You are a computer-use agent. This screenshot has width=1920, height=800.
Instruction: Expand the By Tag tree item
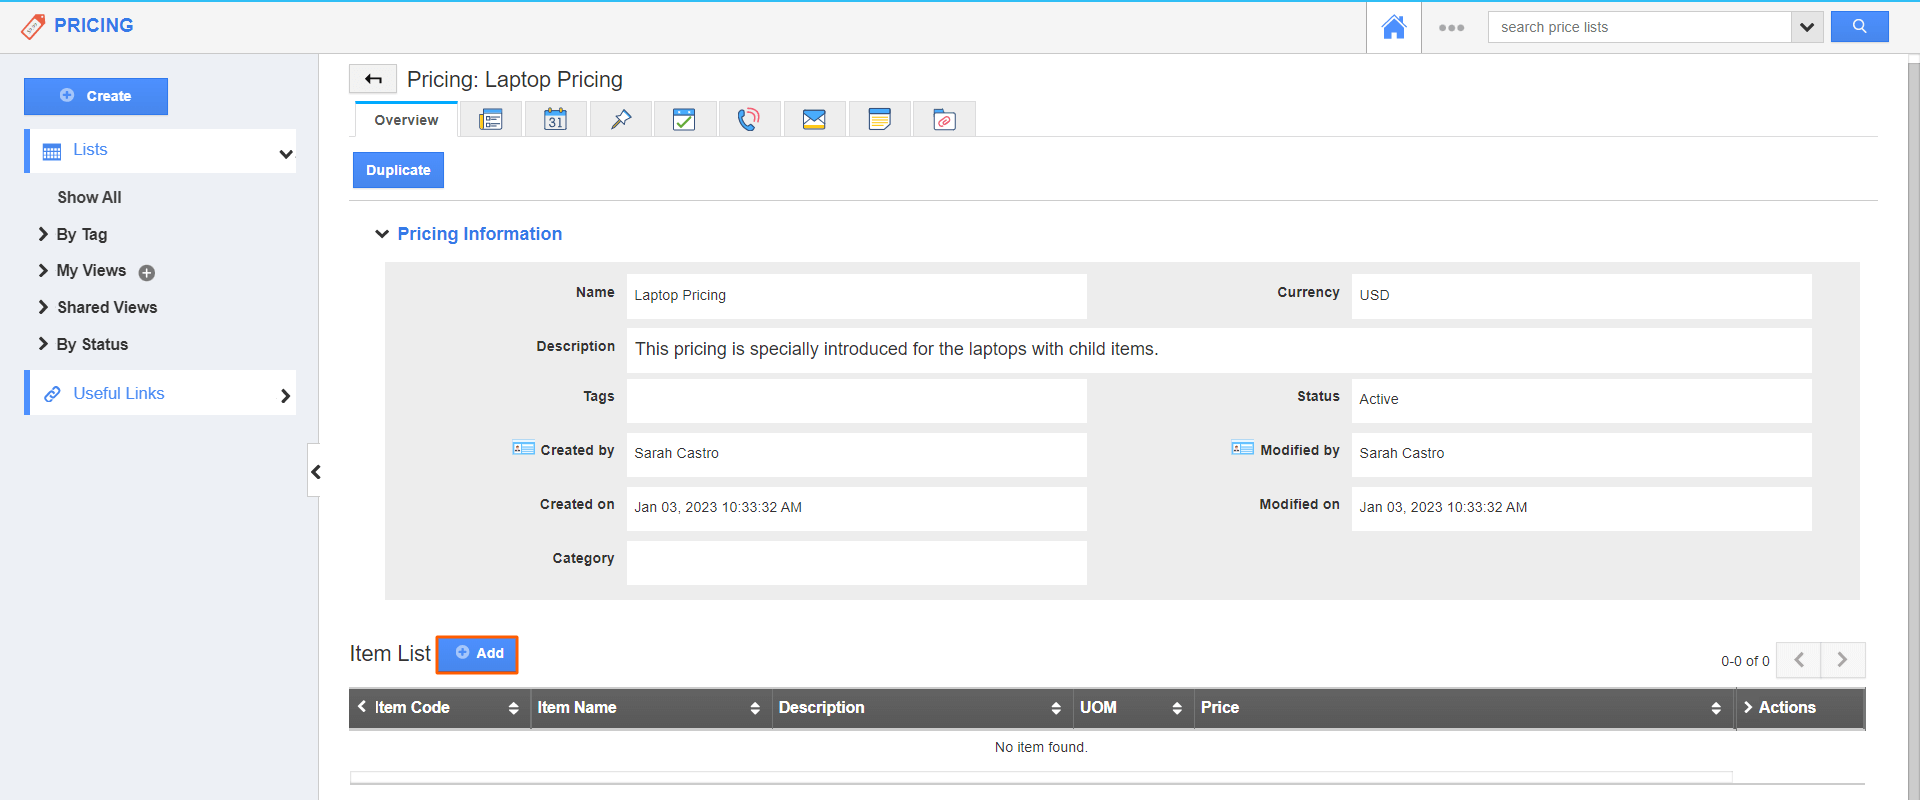[43, 234]
